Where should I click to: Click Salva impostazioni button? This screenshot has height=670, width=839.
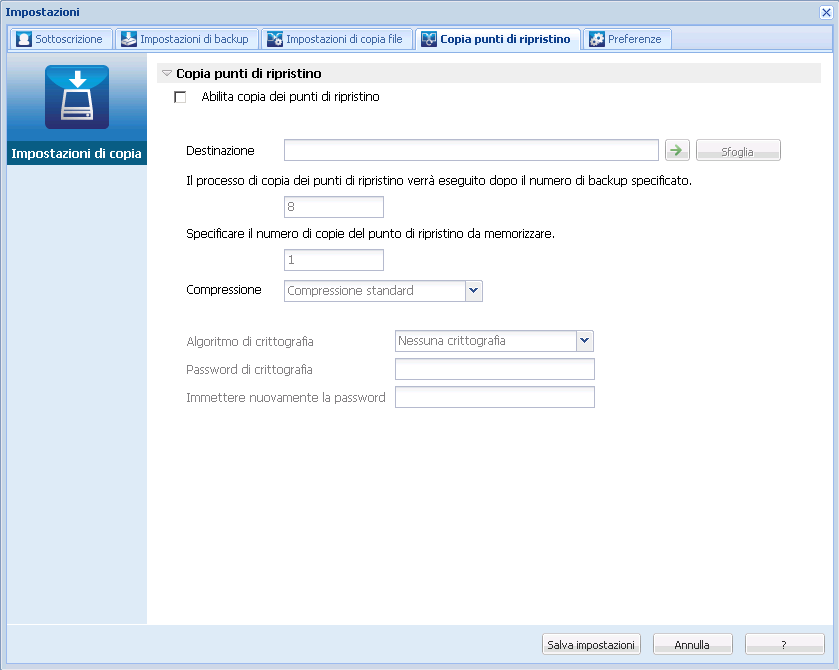pos(591,644)
